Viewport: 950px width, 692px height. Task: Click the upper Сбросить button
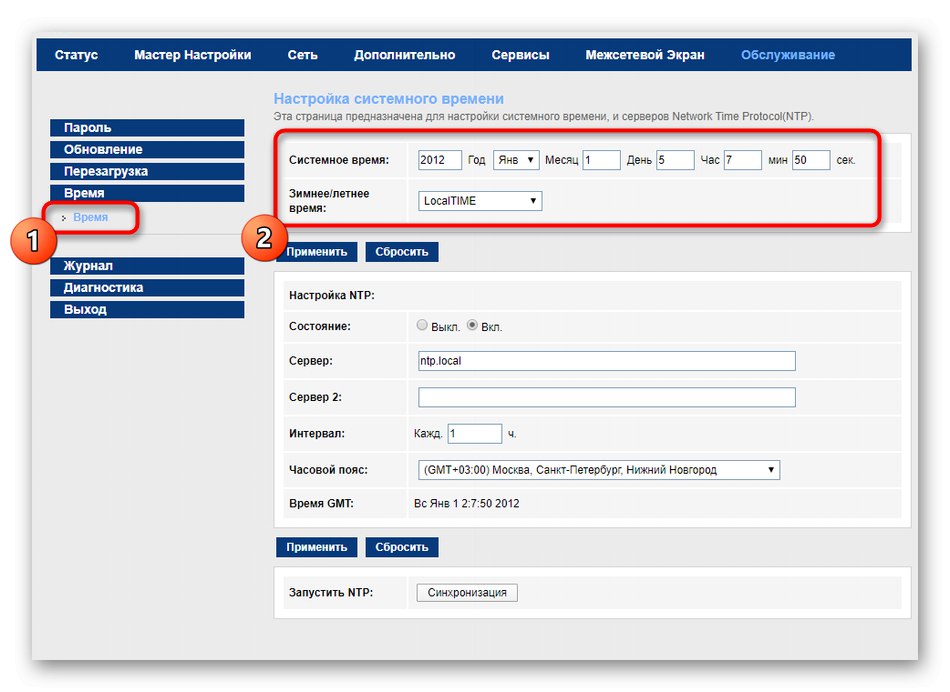(402, 251)
